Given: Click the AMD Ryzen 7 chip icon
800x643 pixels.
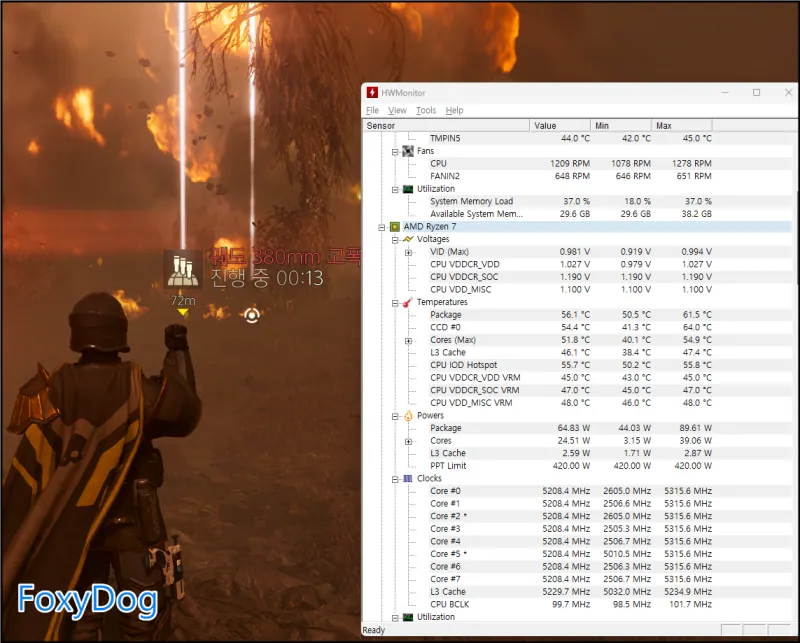Looking at the screenshot, I should coord(394,227).
